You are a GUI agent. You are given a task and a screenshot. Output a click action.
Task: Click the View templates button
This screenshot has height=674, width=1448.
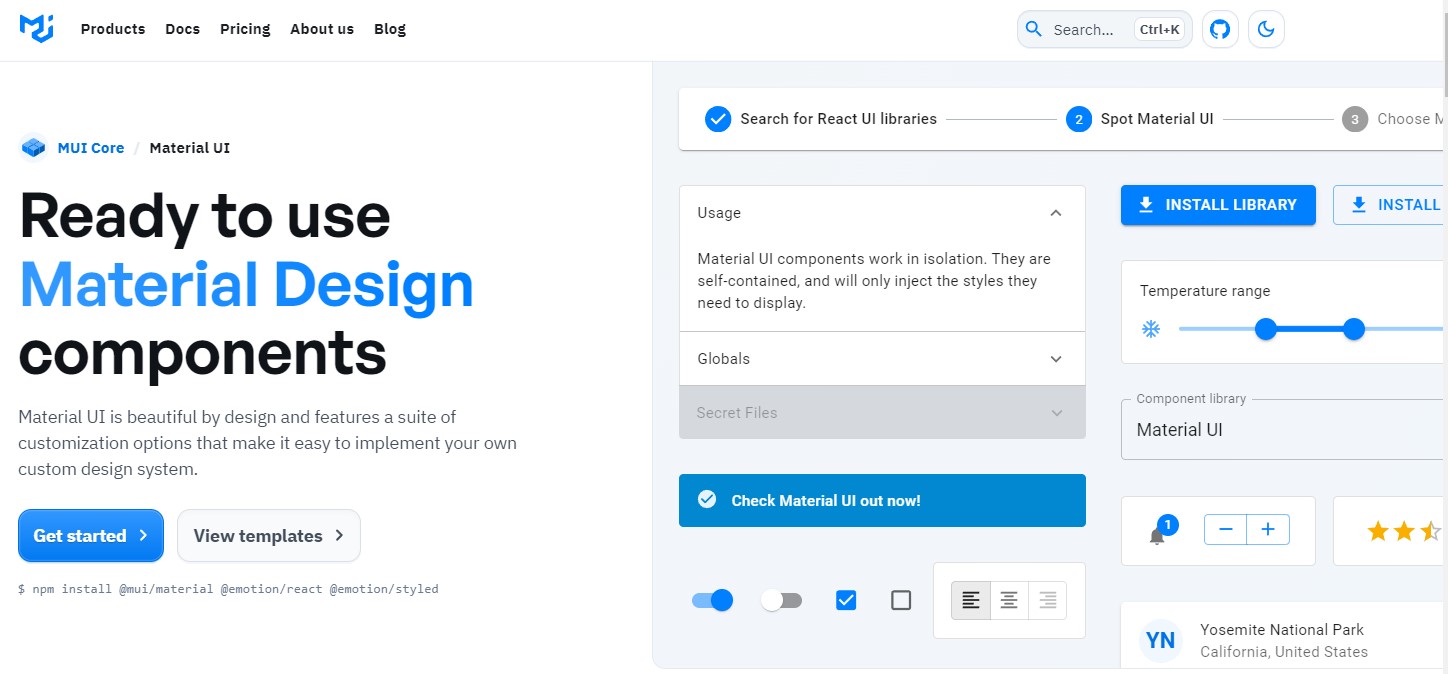[268, 536]
